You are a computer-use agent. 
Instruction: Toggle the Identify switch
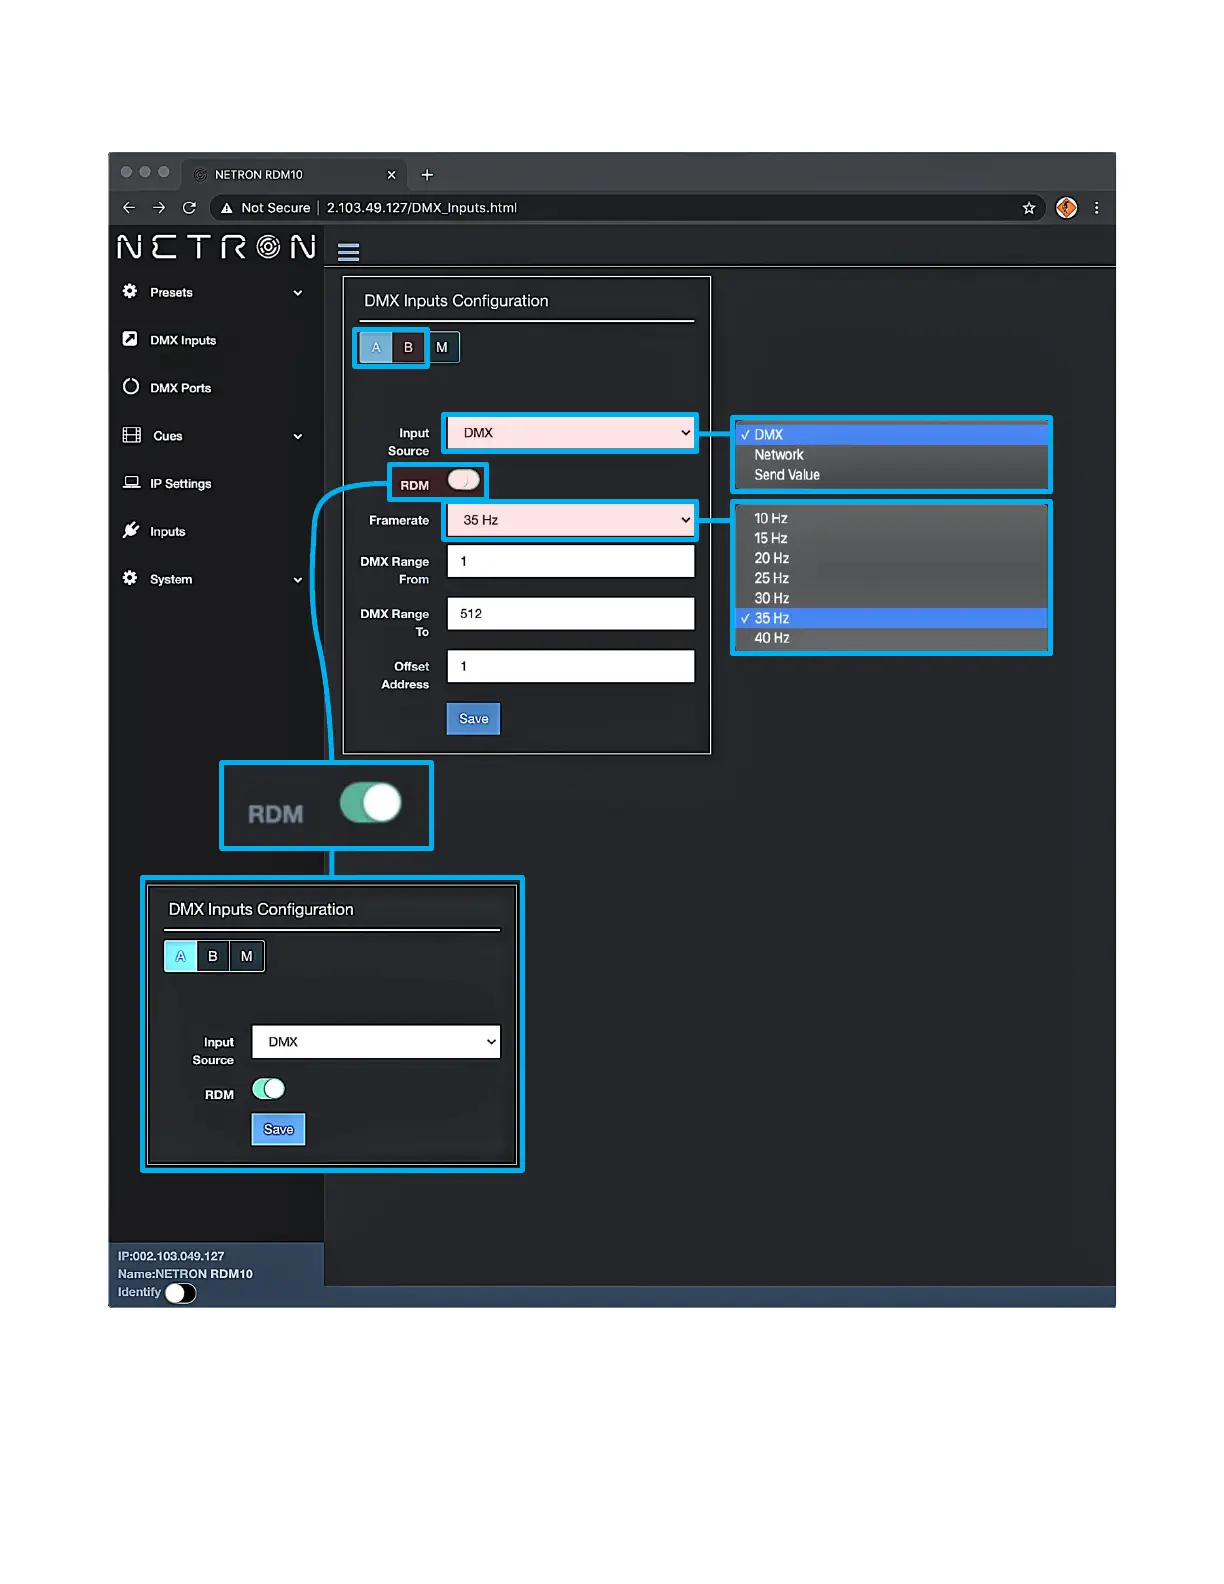(x=180, y=1293)
